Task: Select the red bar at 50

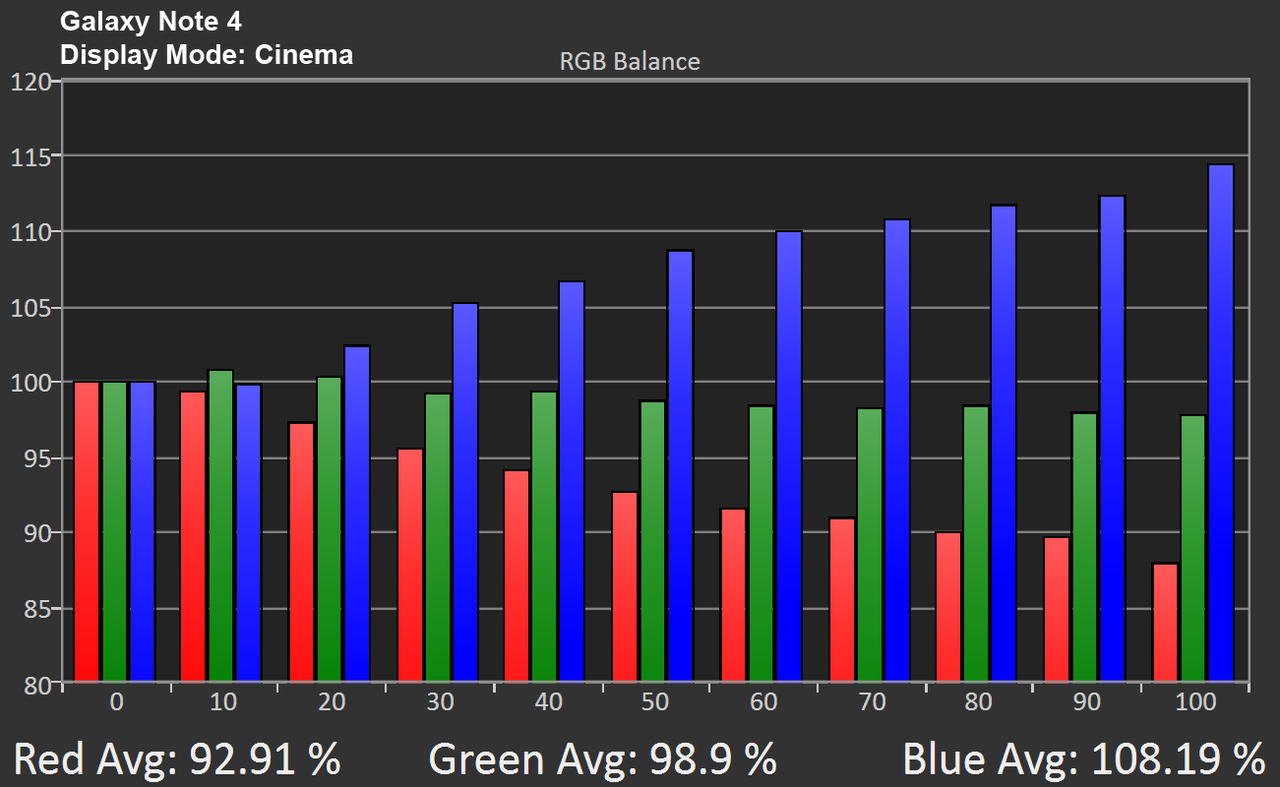Action: [x=625, y=588]
